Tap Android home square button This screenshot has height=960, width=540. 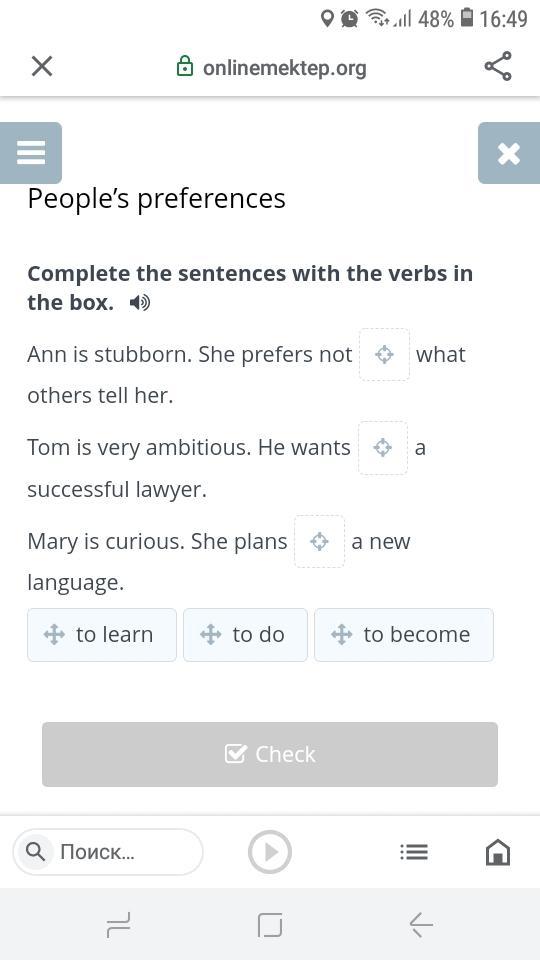(x=270, y=924)
